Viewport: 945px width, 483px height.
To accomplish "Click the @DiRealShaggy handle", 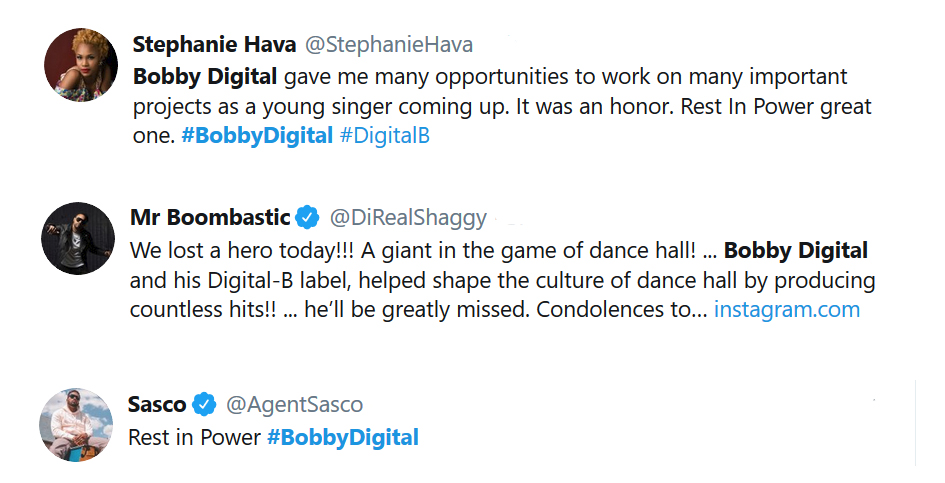I will (408, 217).
